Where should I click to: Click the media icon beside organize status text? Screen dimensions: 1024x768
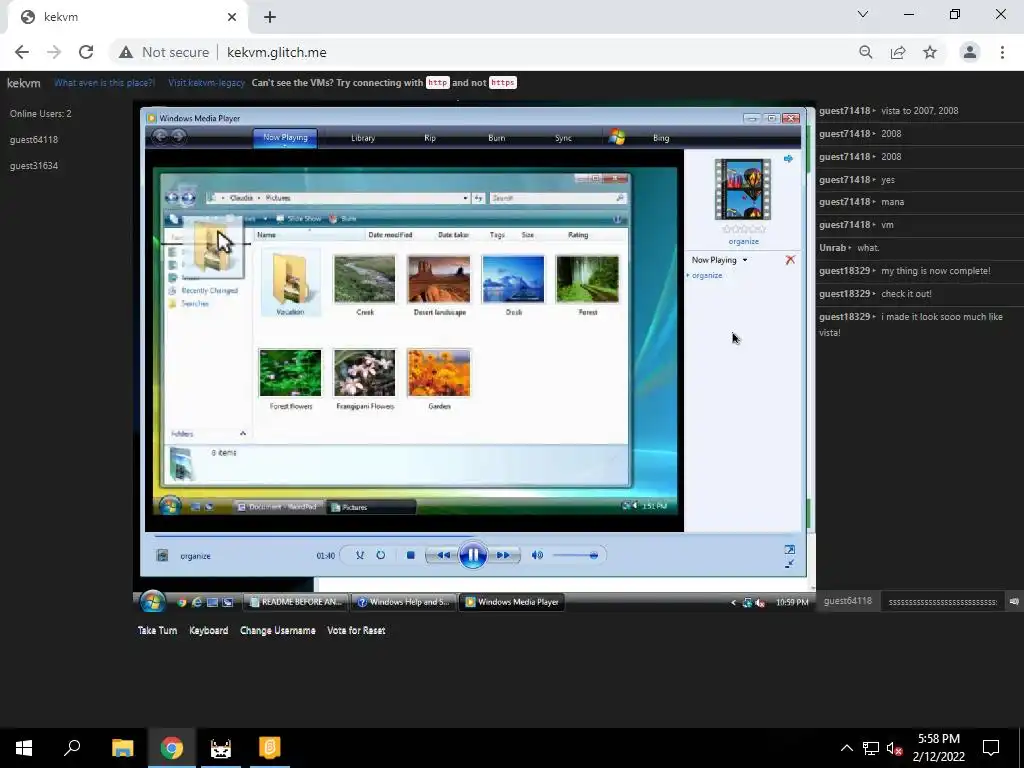click(163, 556)
